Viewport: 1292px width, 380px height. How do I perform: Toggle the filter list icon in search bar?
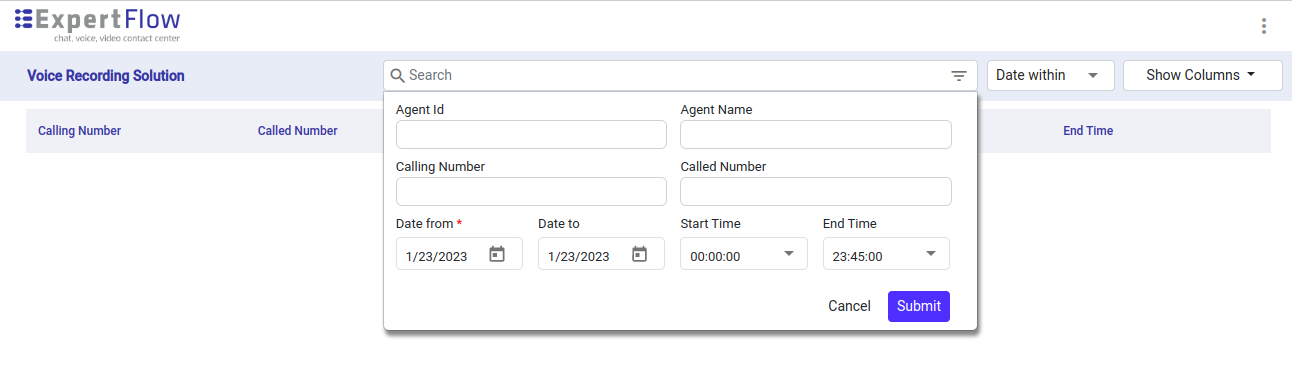pyautogui.click(x=959, y=76)
